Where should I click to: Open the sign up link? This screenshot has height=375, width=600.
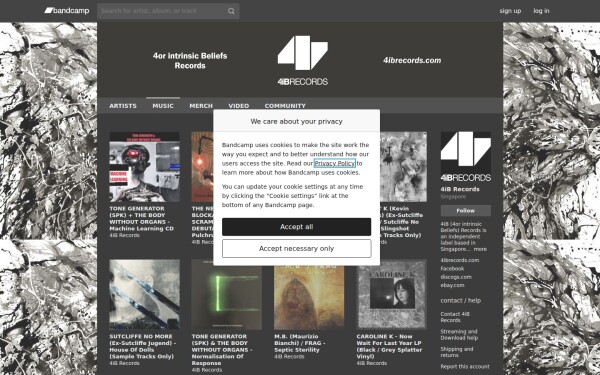point(510,11)
